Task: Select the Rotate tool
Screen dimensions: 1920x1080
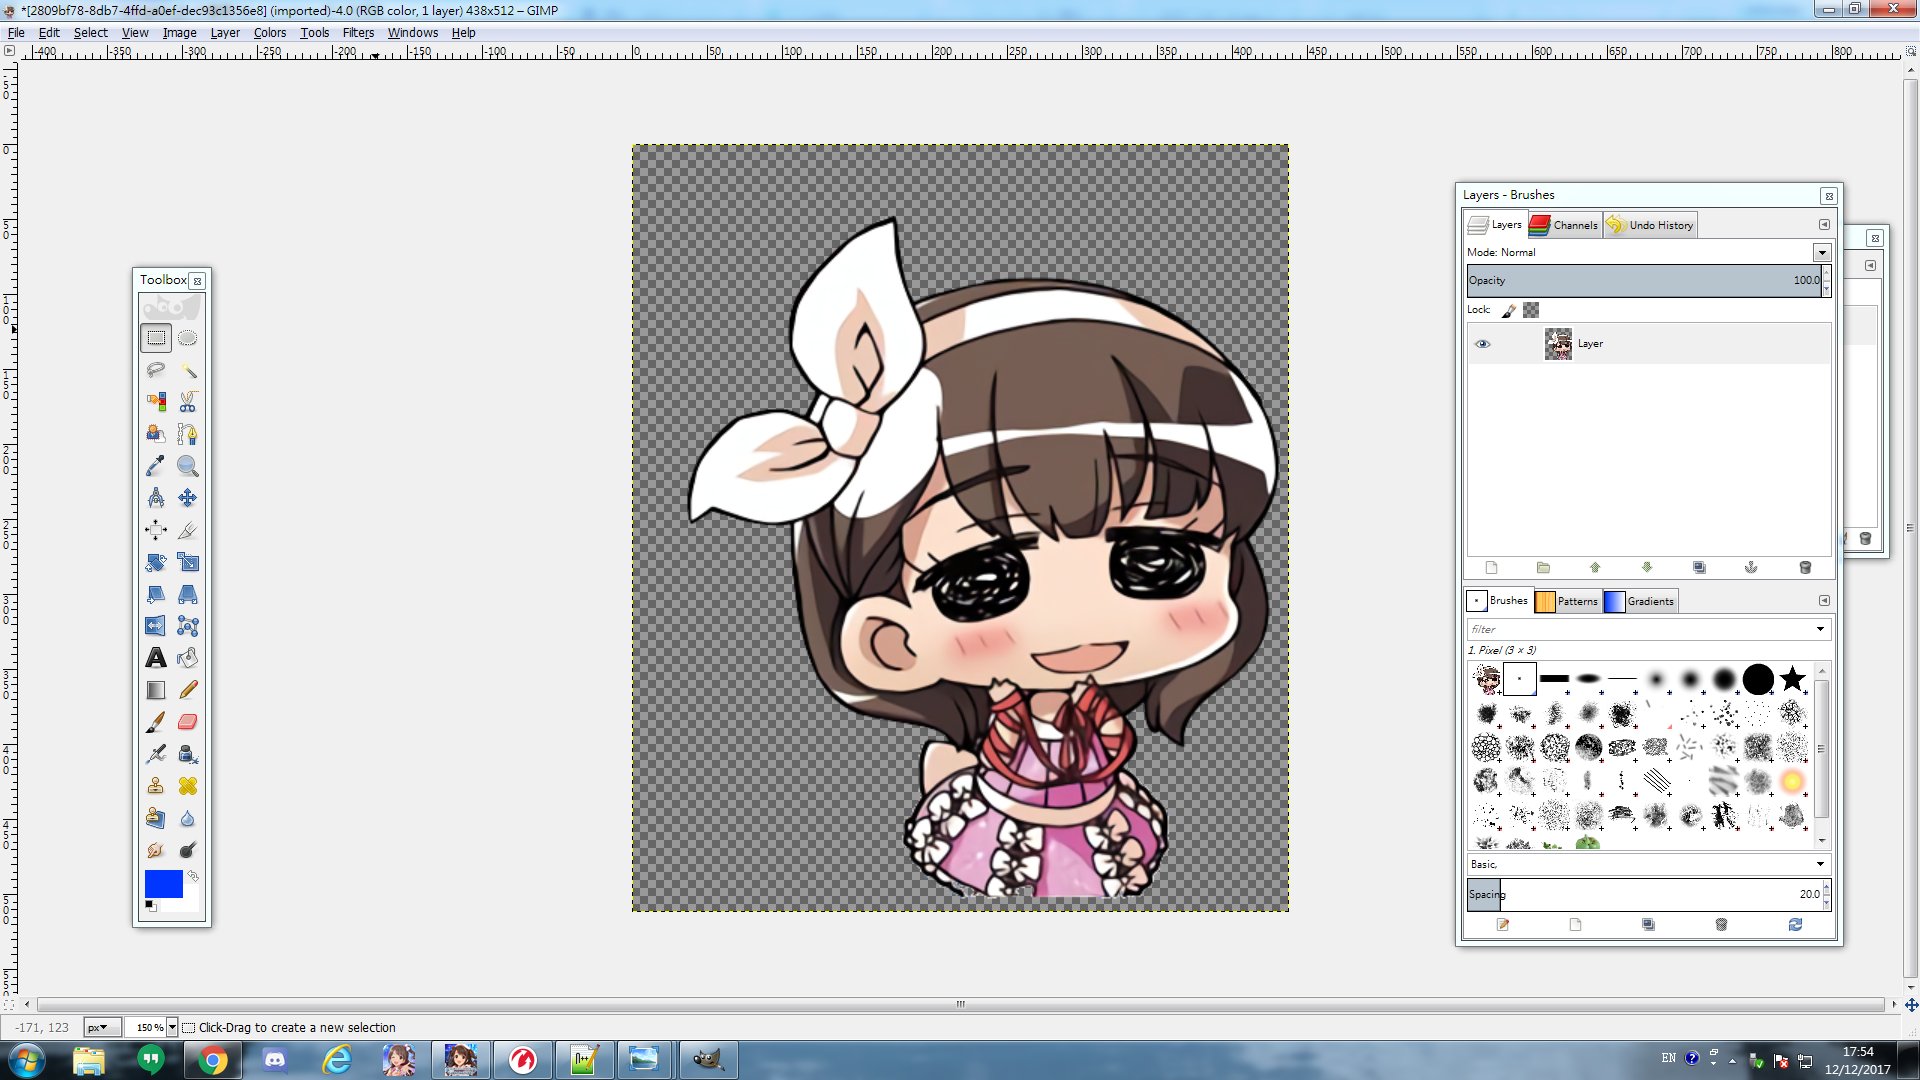Action: 156,562
